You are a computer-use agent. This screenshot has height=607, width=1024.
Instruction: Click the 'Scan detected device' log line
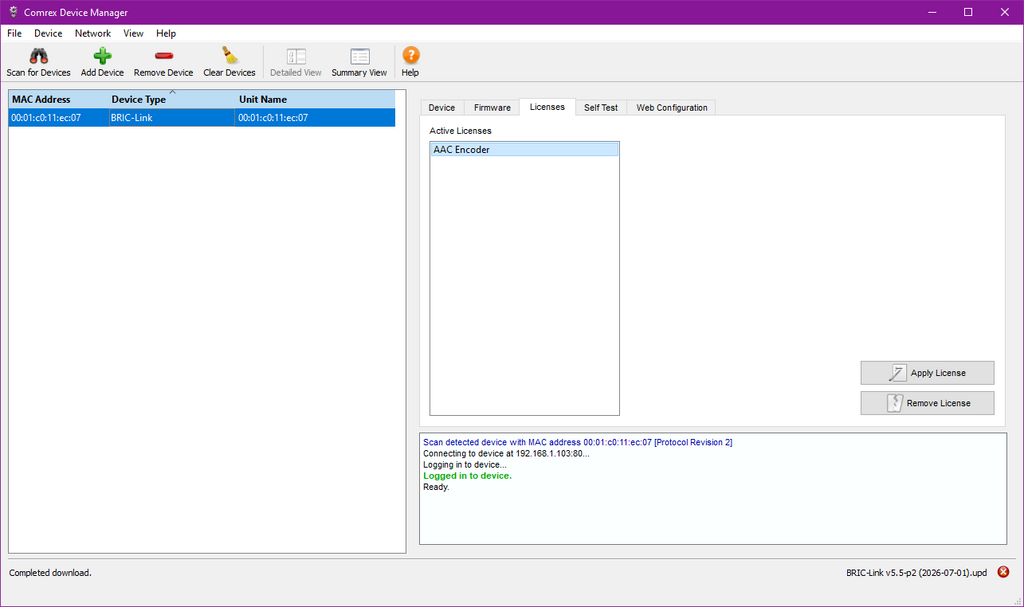[x=577, y=442]
